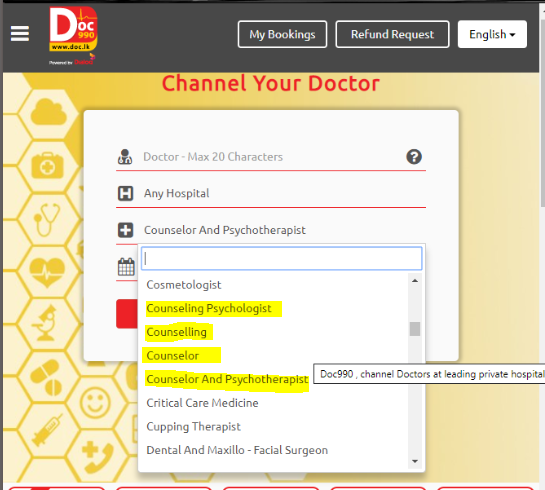Pick the Counselor option
Screen dimensions: 545x490
[x=273, y=356]
